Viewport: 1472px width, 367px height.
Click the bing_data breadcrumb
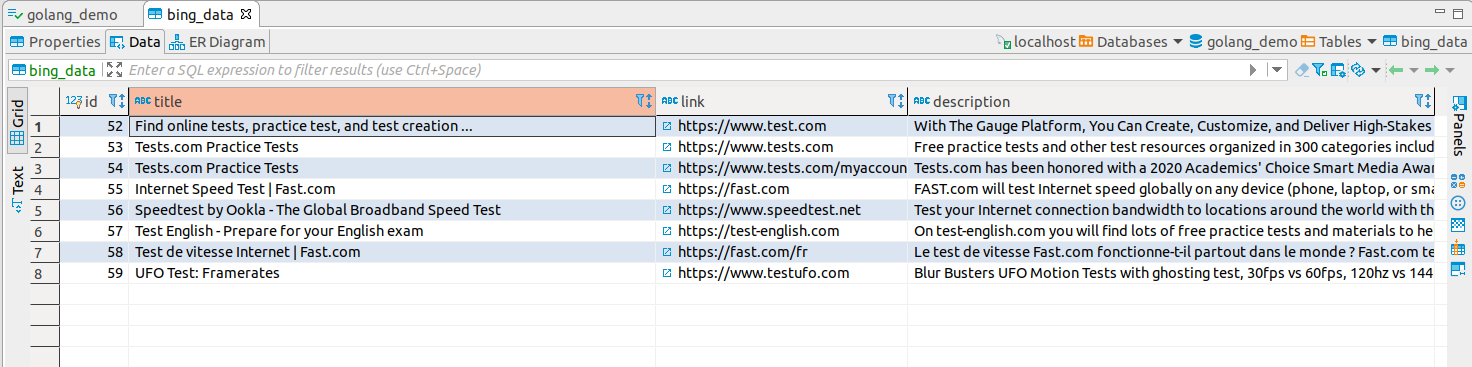pos(1425,42)
